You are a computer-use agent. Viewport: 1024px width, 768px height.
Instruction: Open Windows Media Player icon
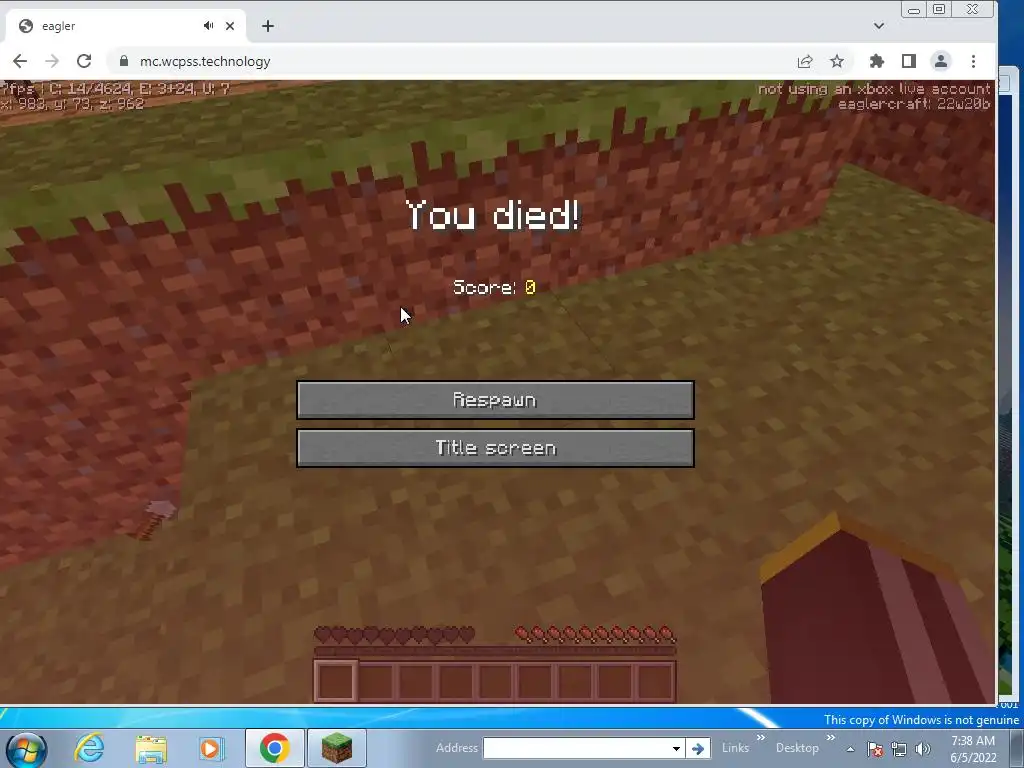(211, 748)
